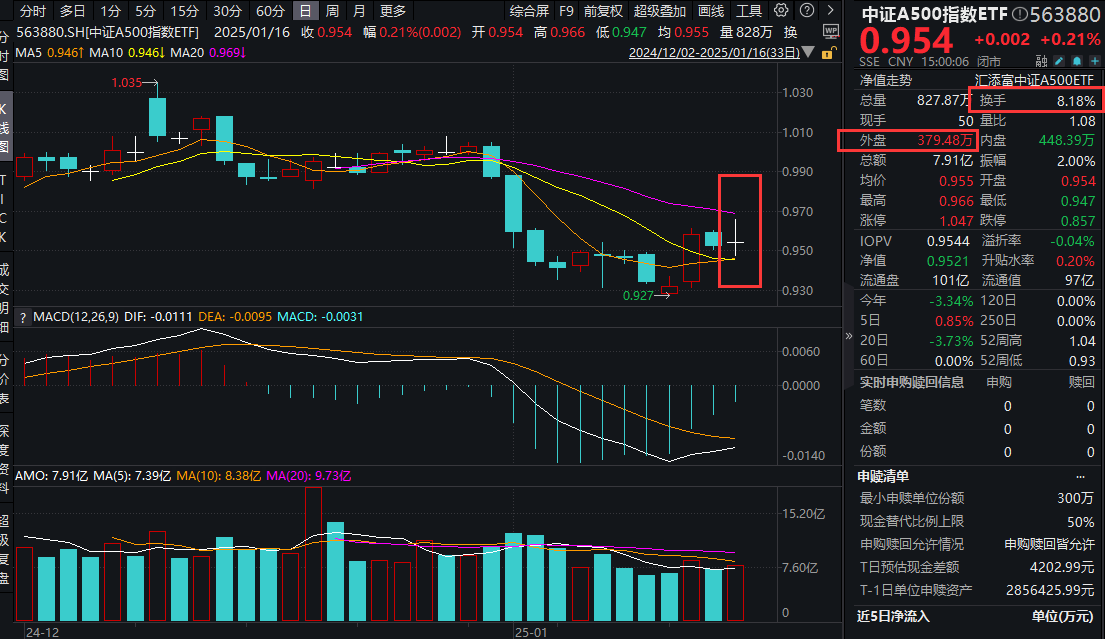The width and height of the screenshot is (1105, 639).
Task: Click the right arrow chevron in toolbar
Action: pos(831,11)
